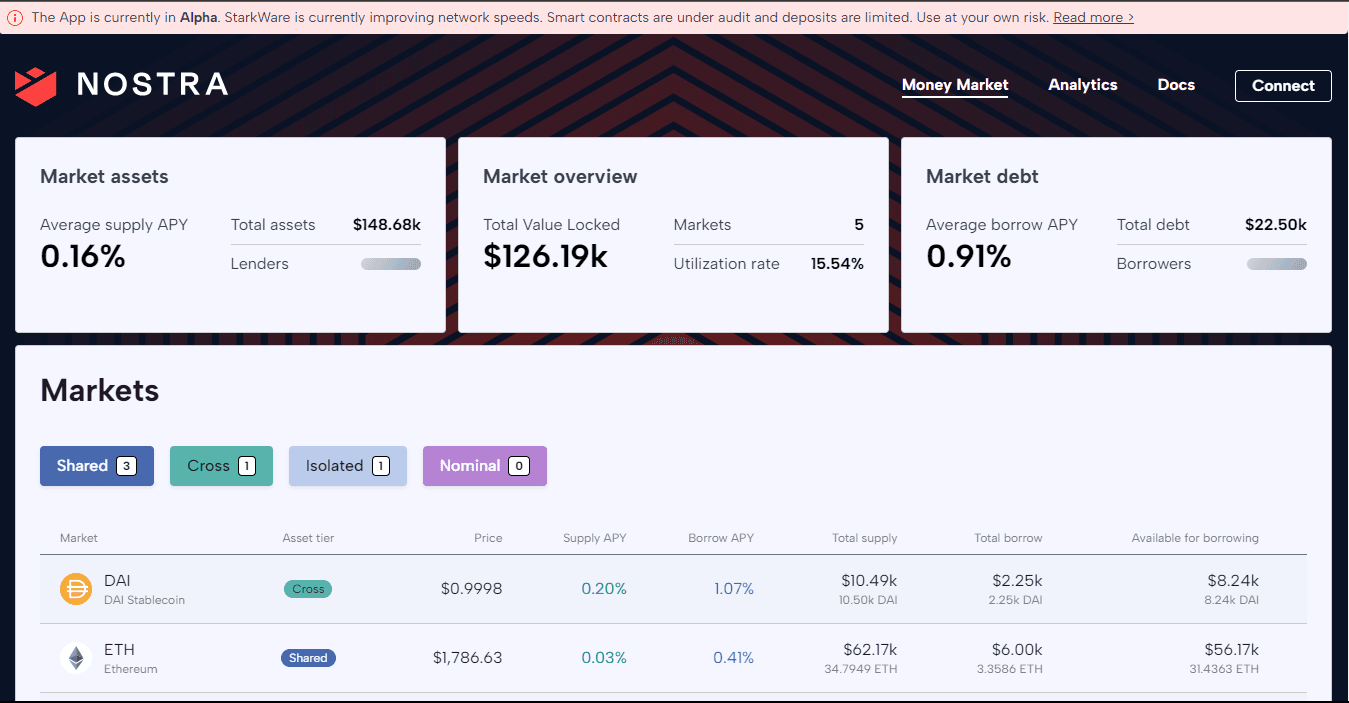Click DAI total borrow $2.25k
This screenshot has height=703, width=1349.
1018,581
